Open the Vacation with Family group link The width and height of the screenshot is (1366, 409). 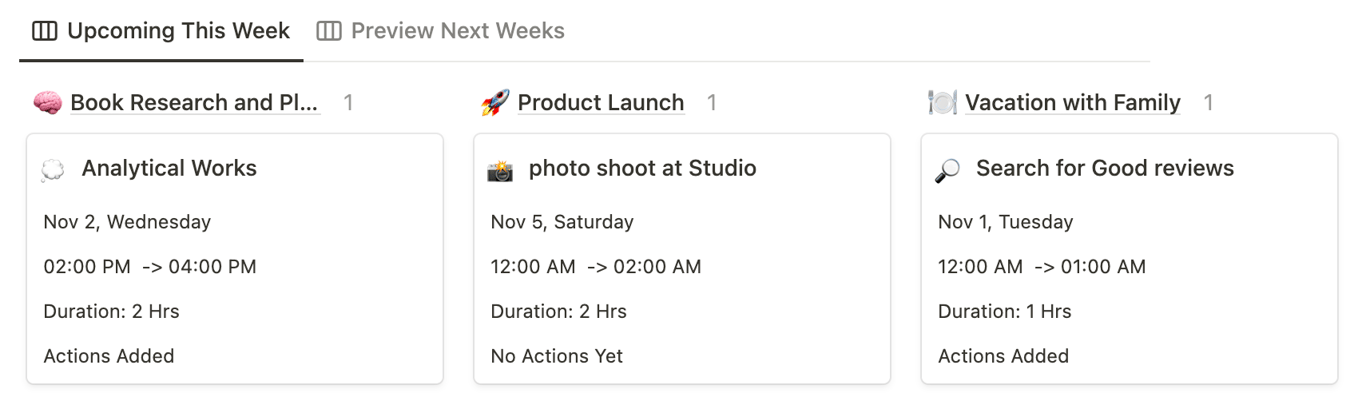point(1072,102)
